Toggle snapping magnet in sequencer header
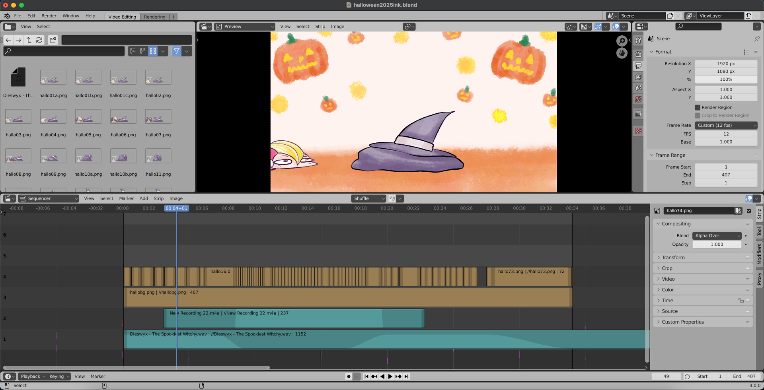Viewport: 764px width, 390px height. (x=392, y=198)
